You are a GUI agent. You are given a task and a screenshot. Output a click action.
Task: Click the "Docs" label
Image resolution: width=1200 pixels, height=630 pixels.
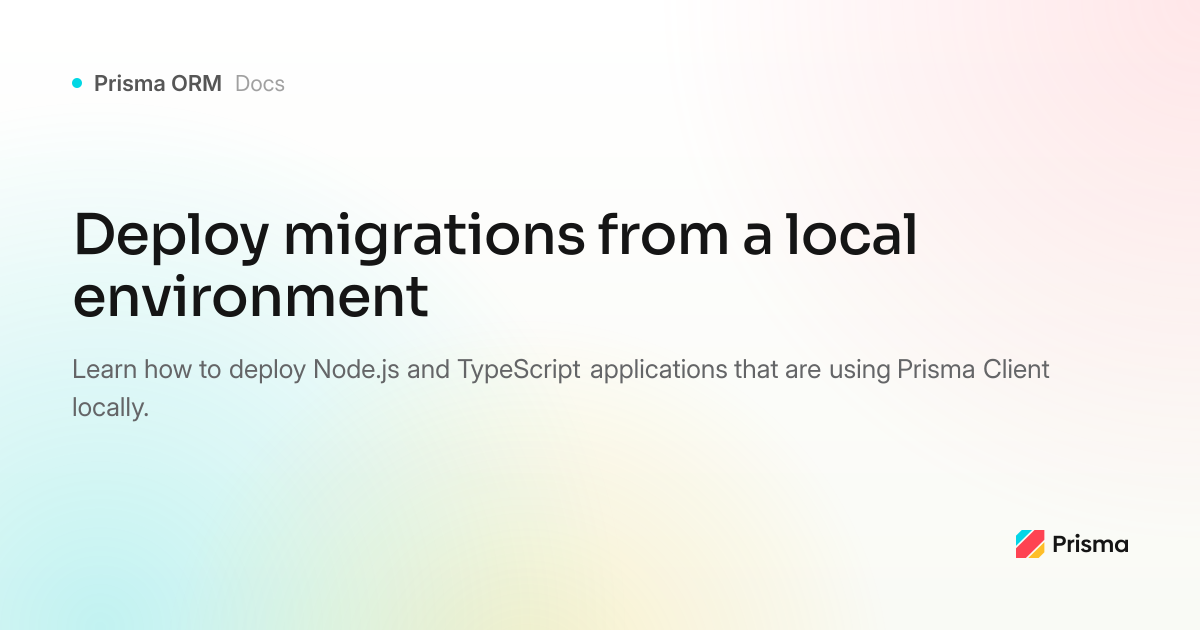tap(260, 84)
